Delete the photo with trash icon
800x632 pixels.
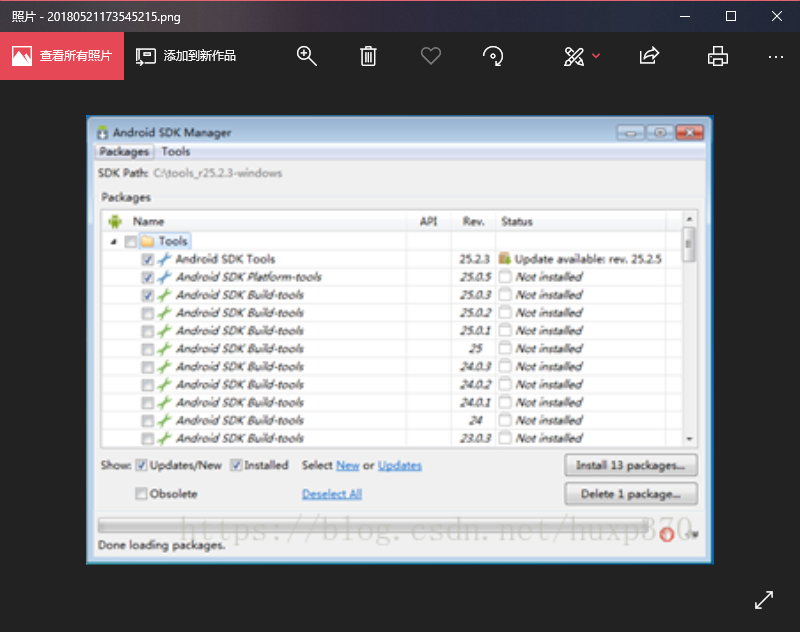click(368, 56)
